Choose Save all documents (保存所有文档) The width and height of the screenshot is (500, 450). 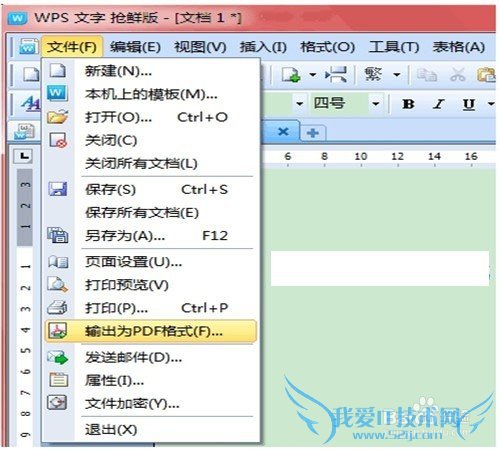[x=151, y=213]
